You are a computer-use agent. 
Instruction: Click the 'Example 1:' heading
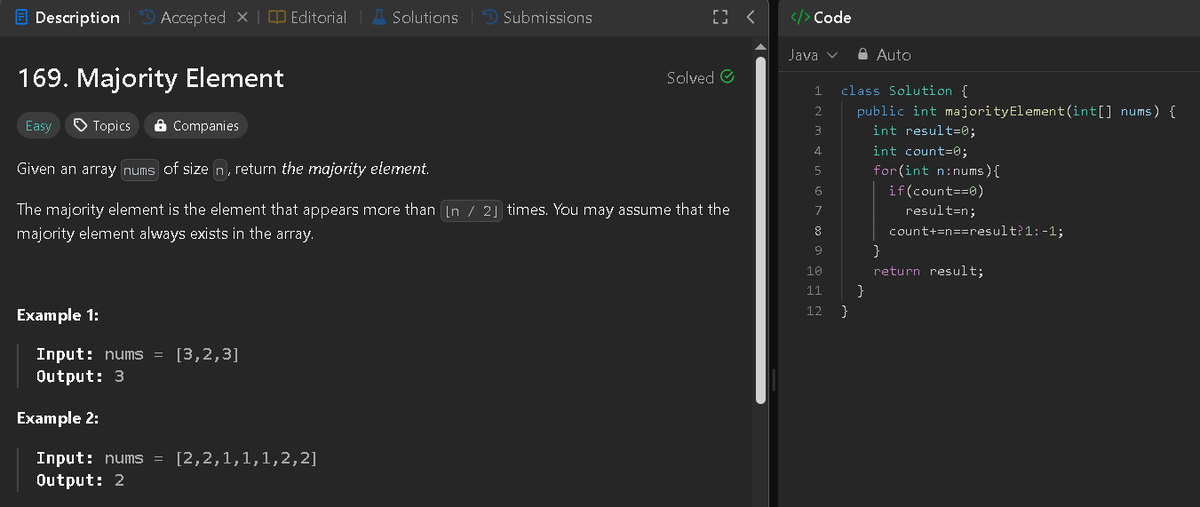(x=57, y=315)
